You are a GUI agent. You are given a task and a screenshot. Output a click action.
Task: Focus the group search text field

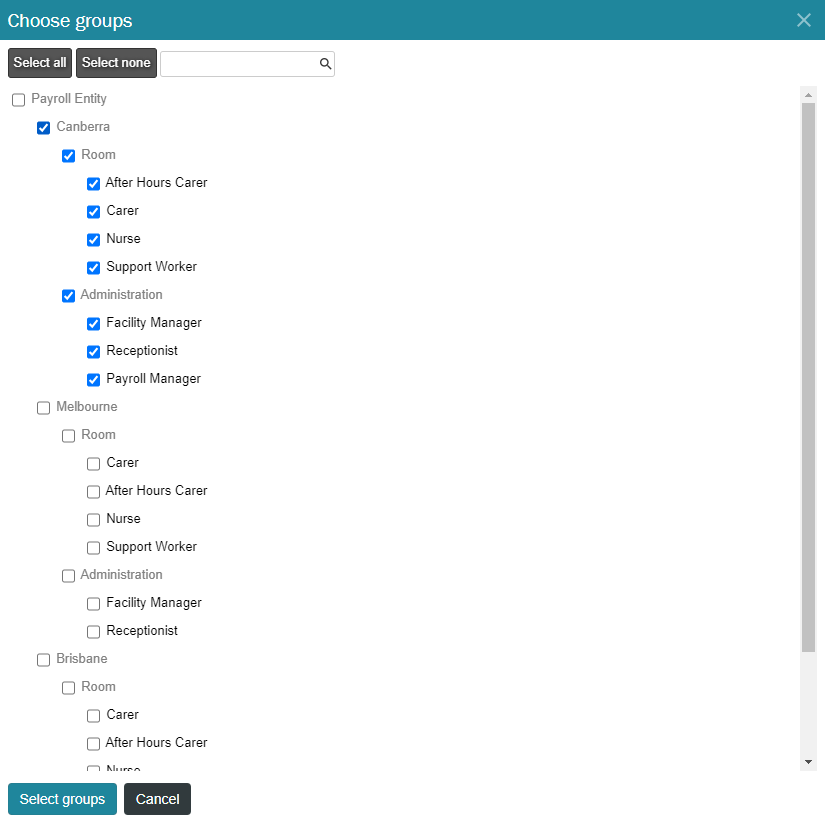coord(238,64)
